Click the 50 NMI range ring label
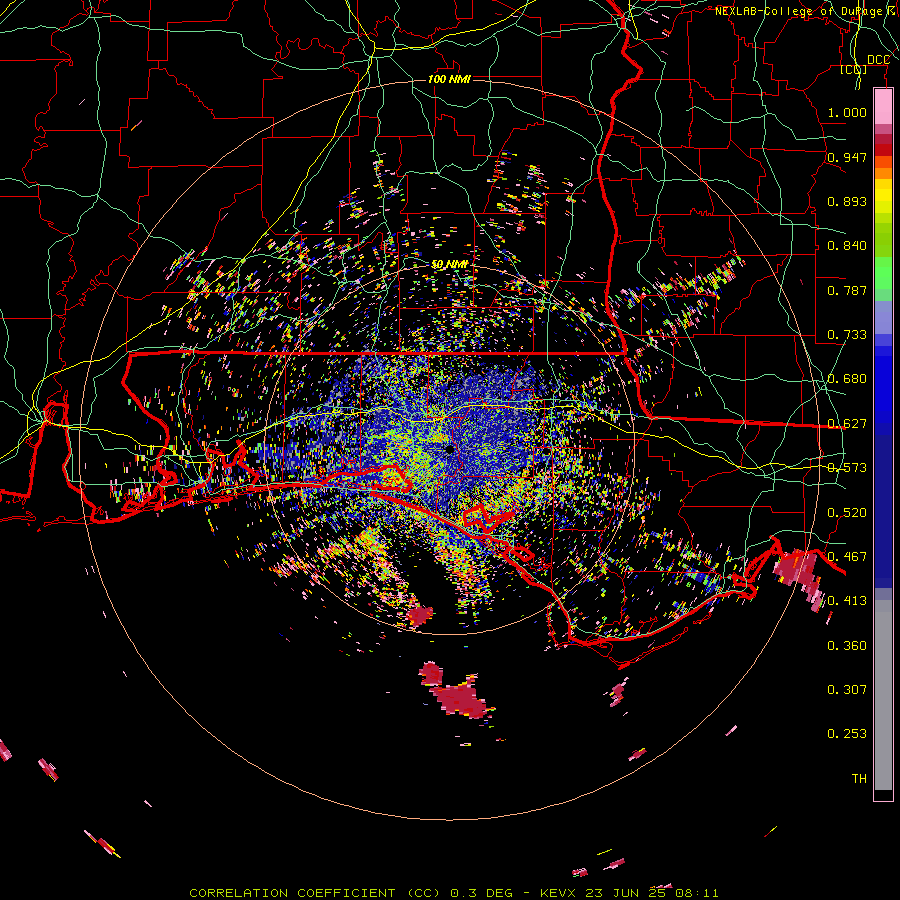900x900 pixels. [449, 265]
